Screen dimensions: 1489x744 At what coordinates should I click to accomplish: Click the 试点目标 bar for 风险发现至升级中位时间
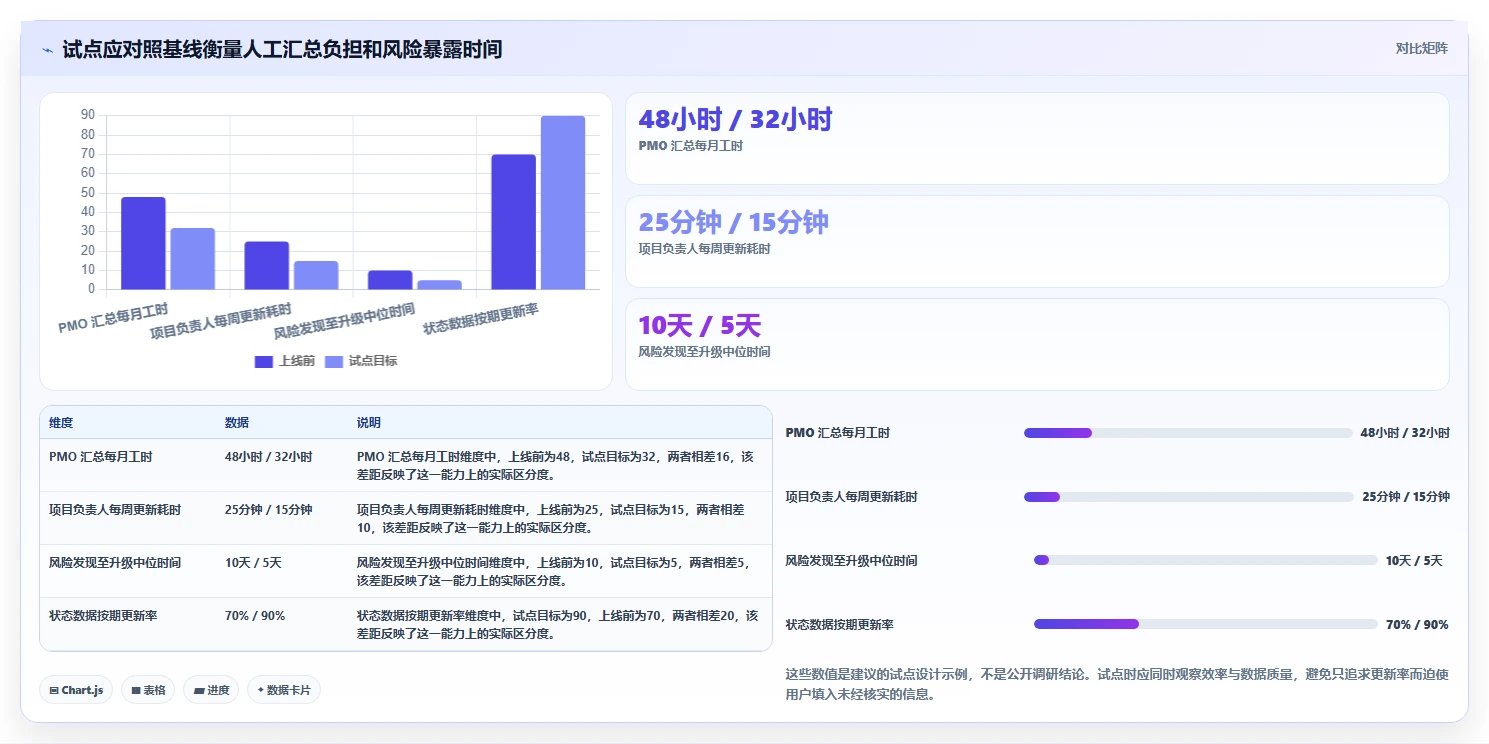pos(439,285)
